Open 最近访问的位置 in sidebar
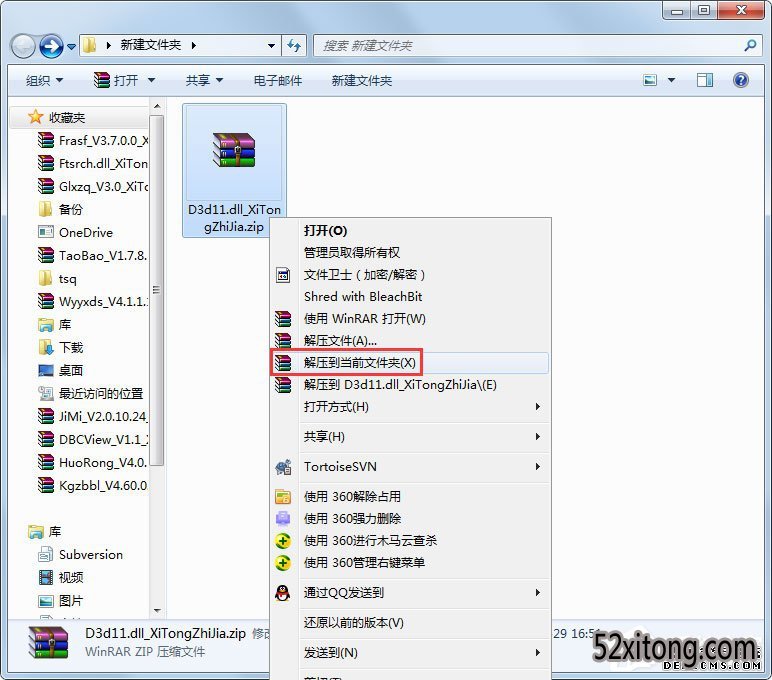 click(91, 393)
